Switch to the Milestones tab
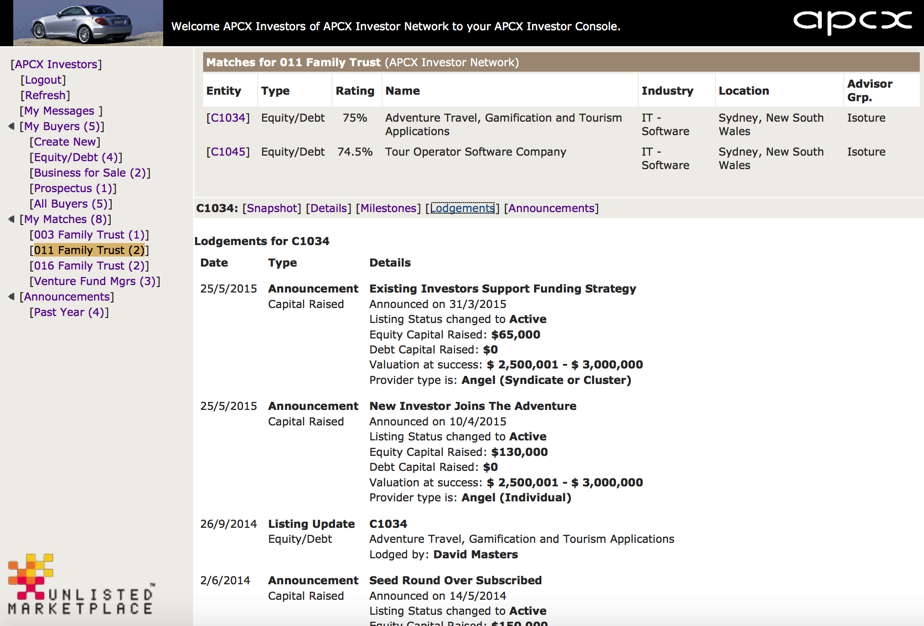 [388, 208]
